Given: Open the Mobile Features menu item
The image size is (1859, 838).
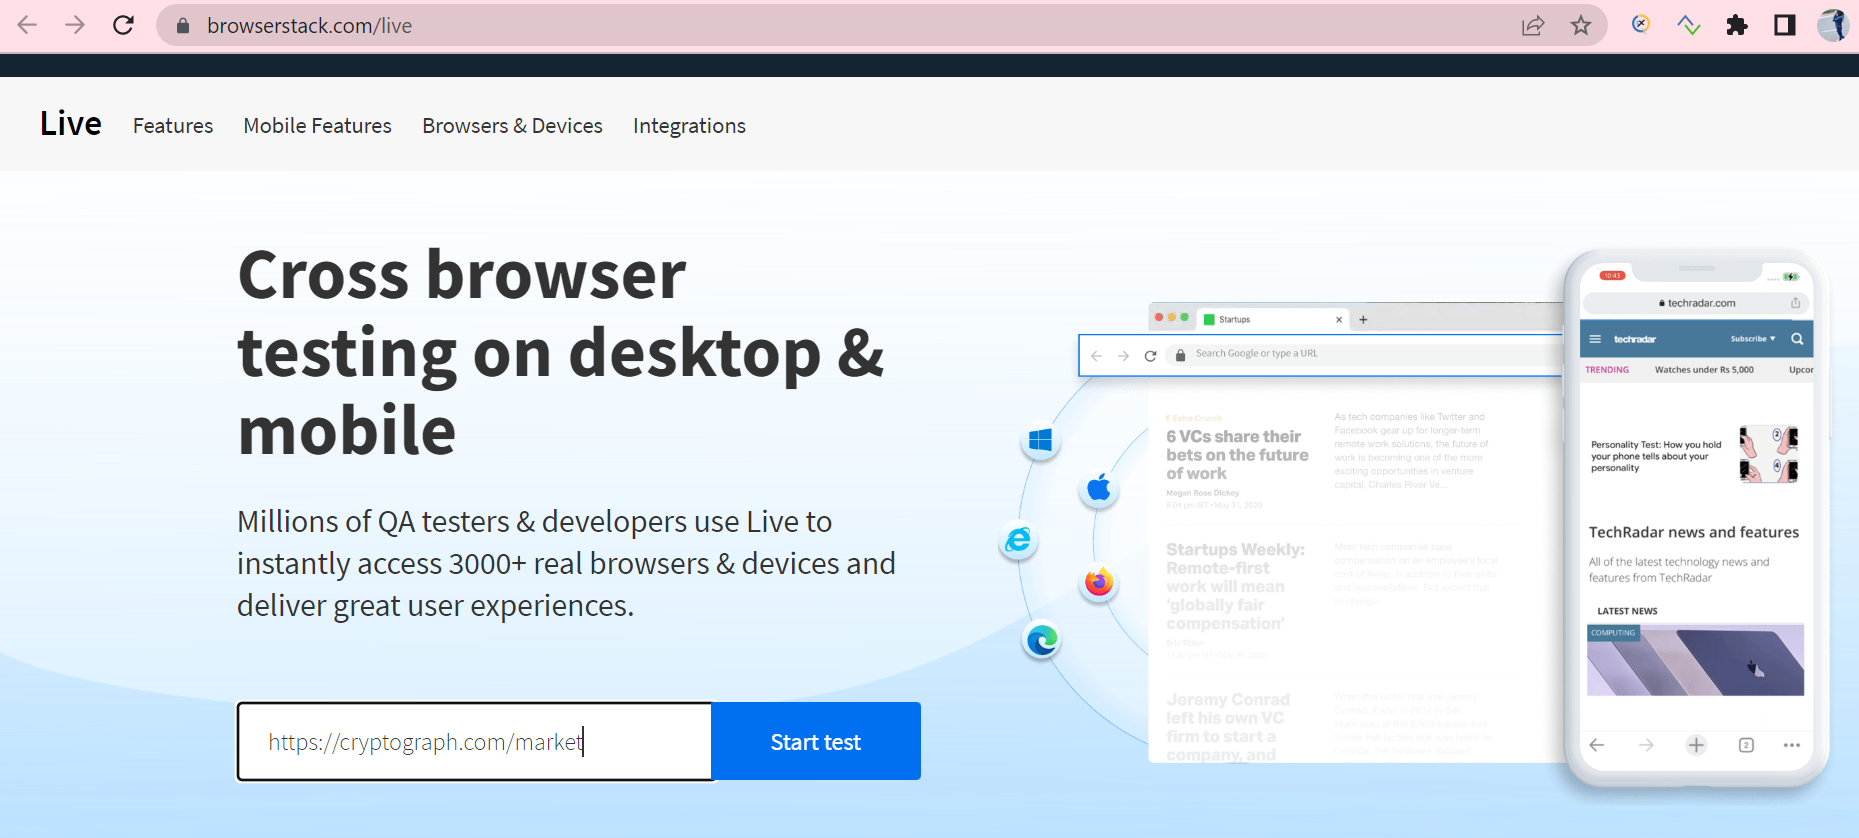Looking at the screenshot, I should (318, 126).
